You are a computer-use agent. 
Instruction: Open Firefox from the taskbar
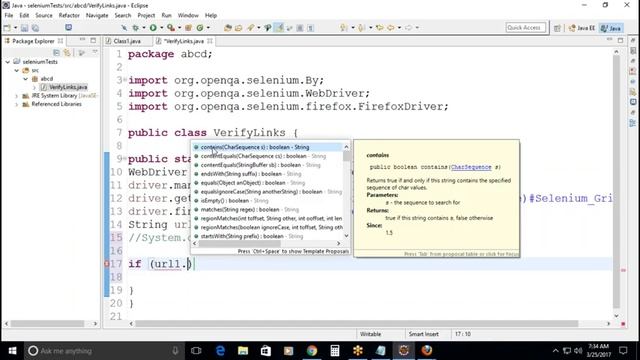[427, 350]
